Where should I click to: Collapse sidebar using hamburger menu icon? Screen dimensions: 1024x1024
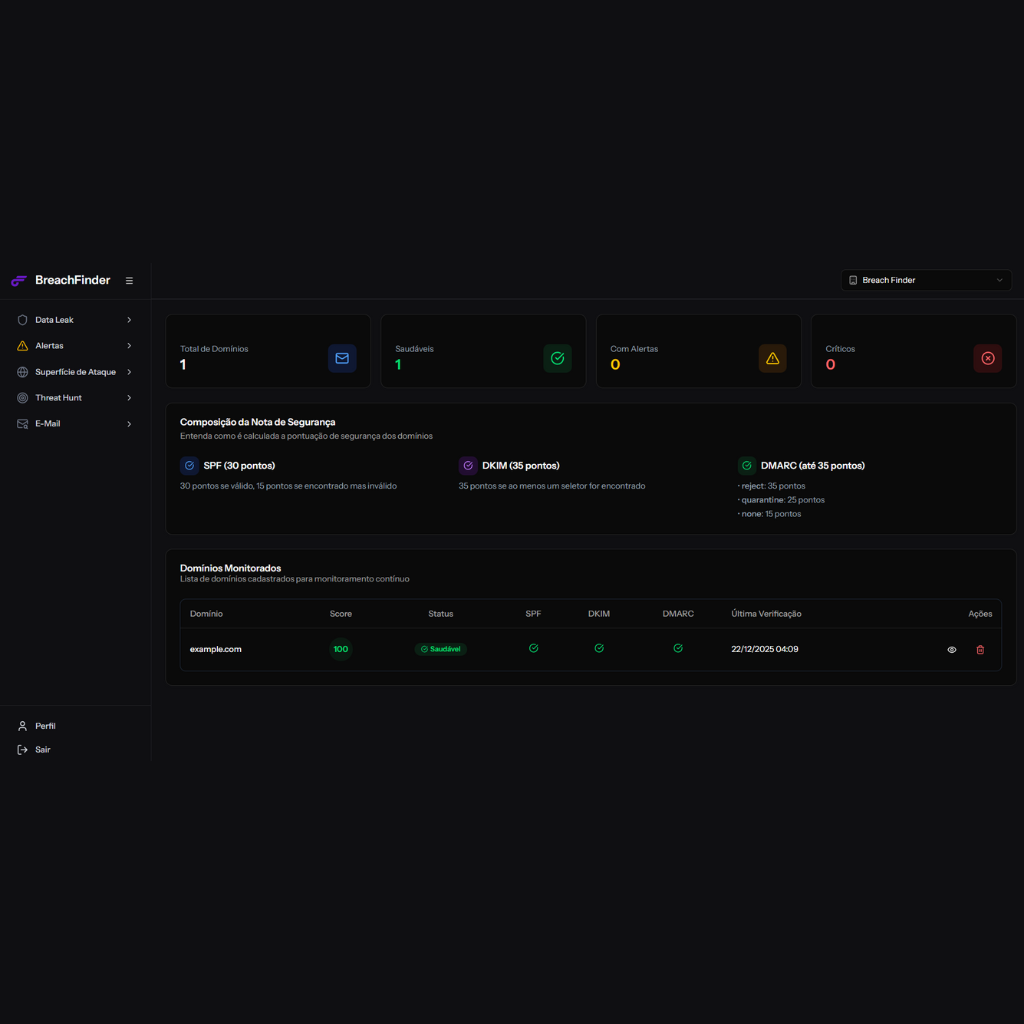(x=129, y=281)
